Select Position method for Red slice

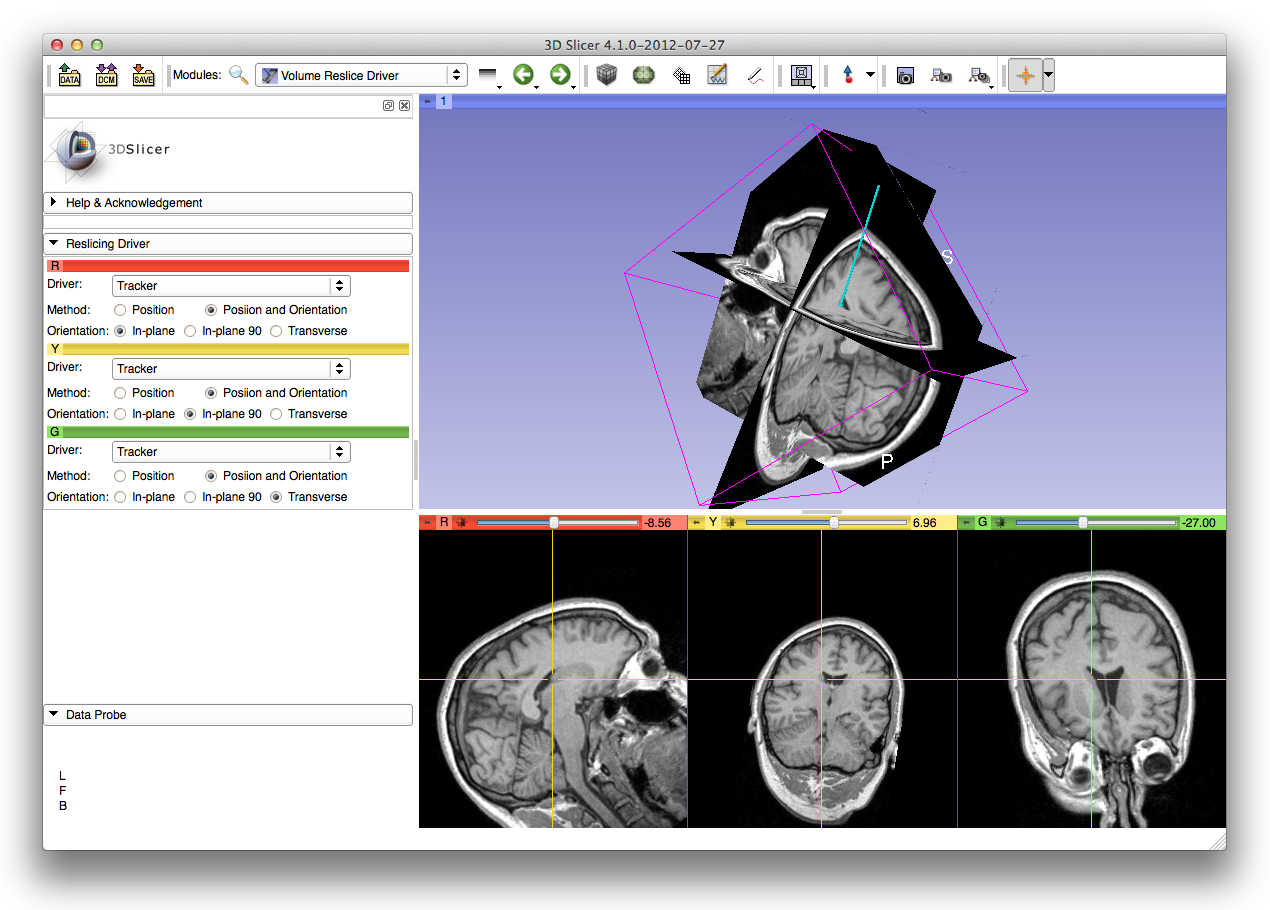(x=121, y=310)
